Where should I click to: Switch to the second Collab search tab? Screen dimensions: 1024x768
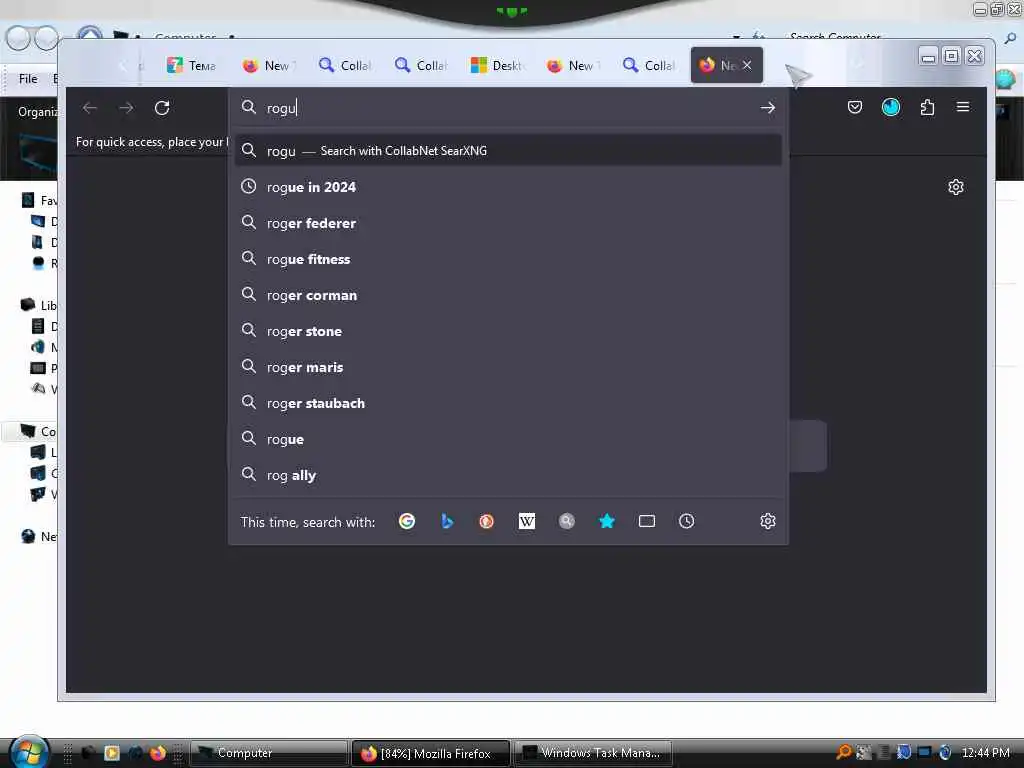[x=420, y=65]
